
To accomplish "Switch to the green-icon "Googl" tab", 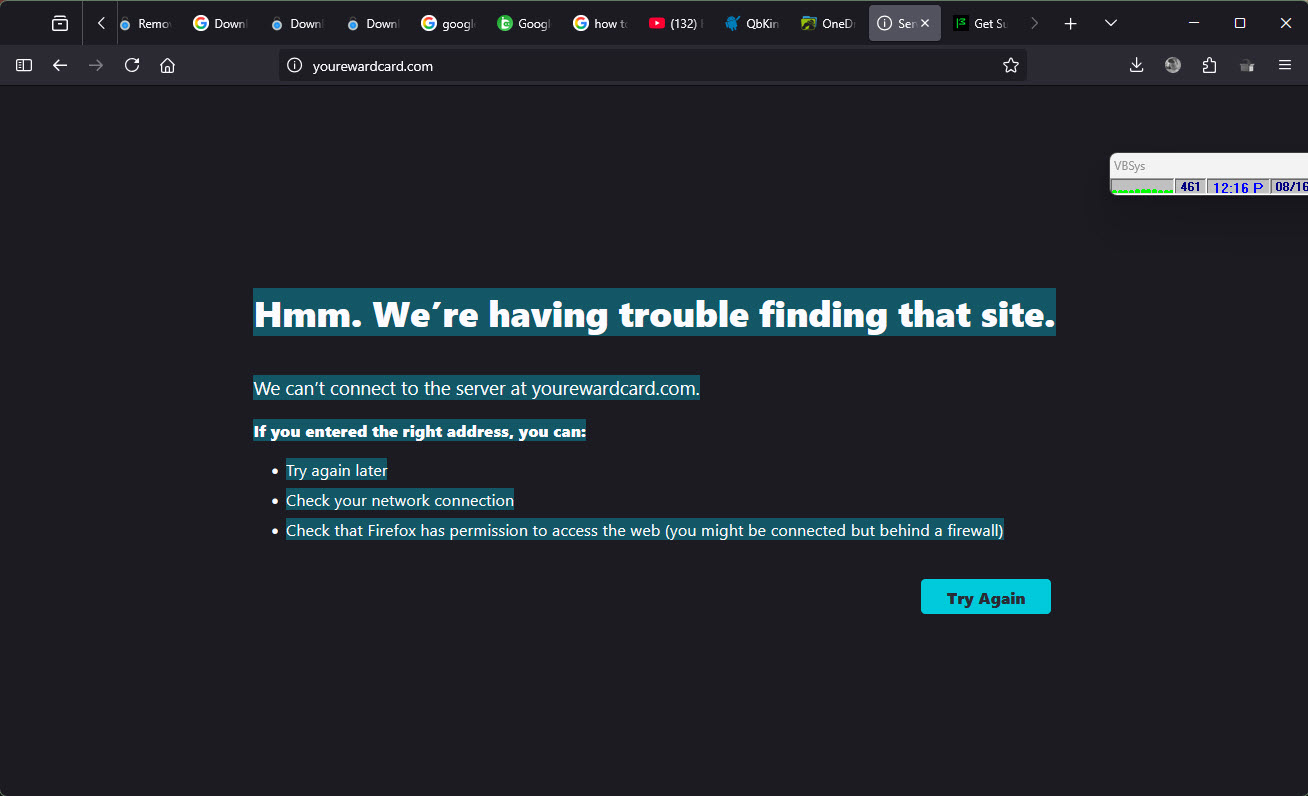I will click(525, 23).
